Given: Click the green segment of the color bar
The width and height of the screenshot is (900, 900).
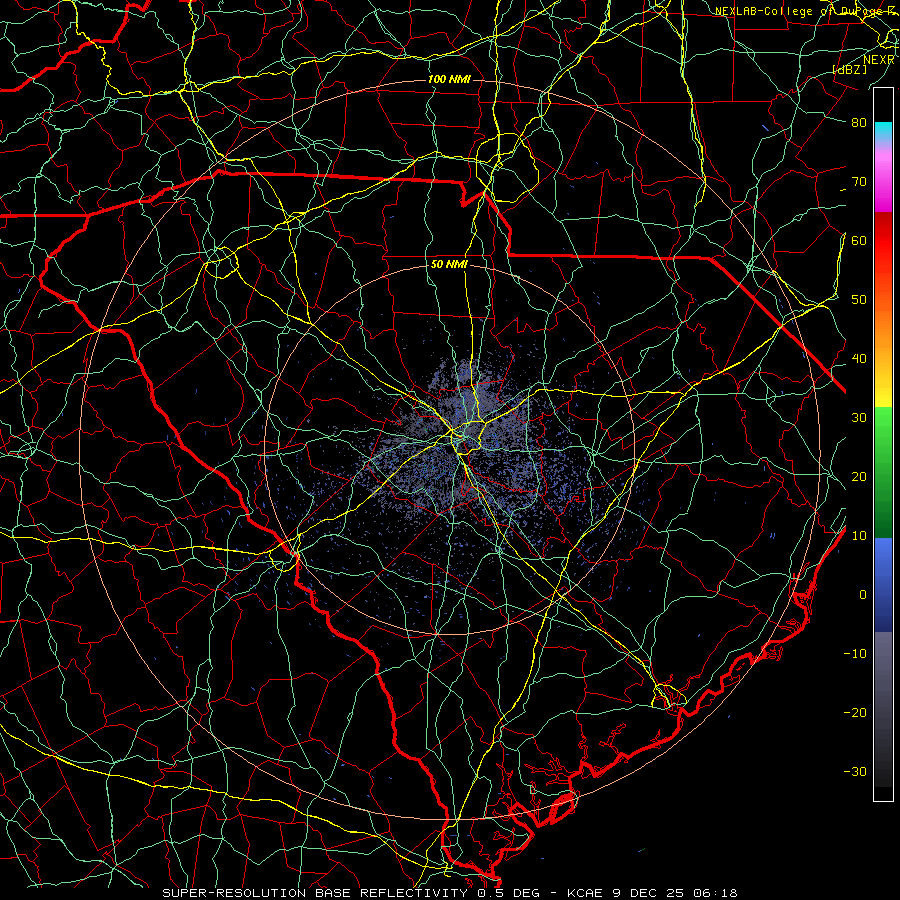Looking at the screenshot, I should 883,472.
